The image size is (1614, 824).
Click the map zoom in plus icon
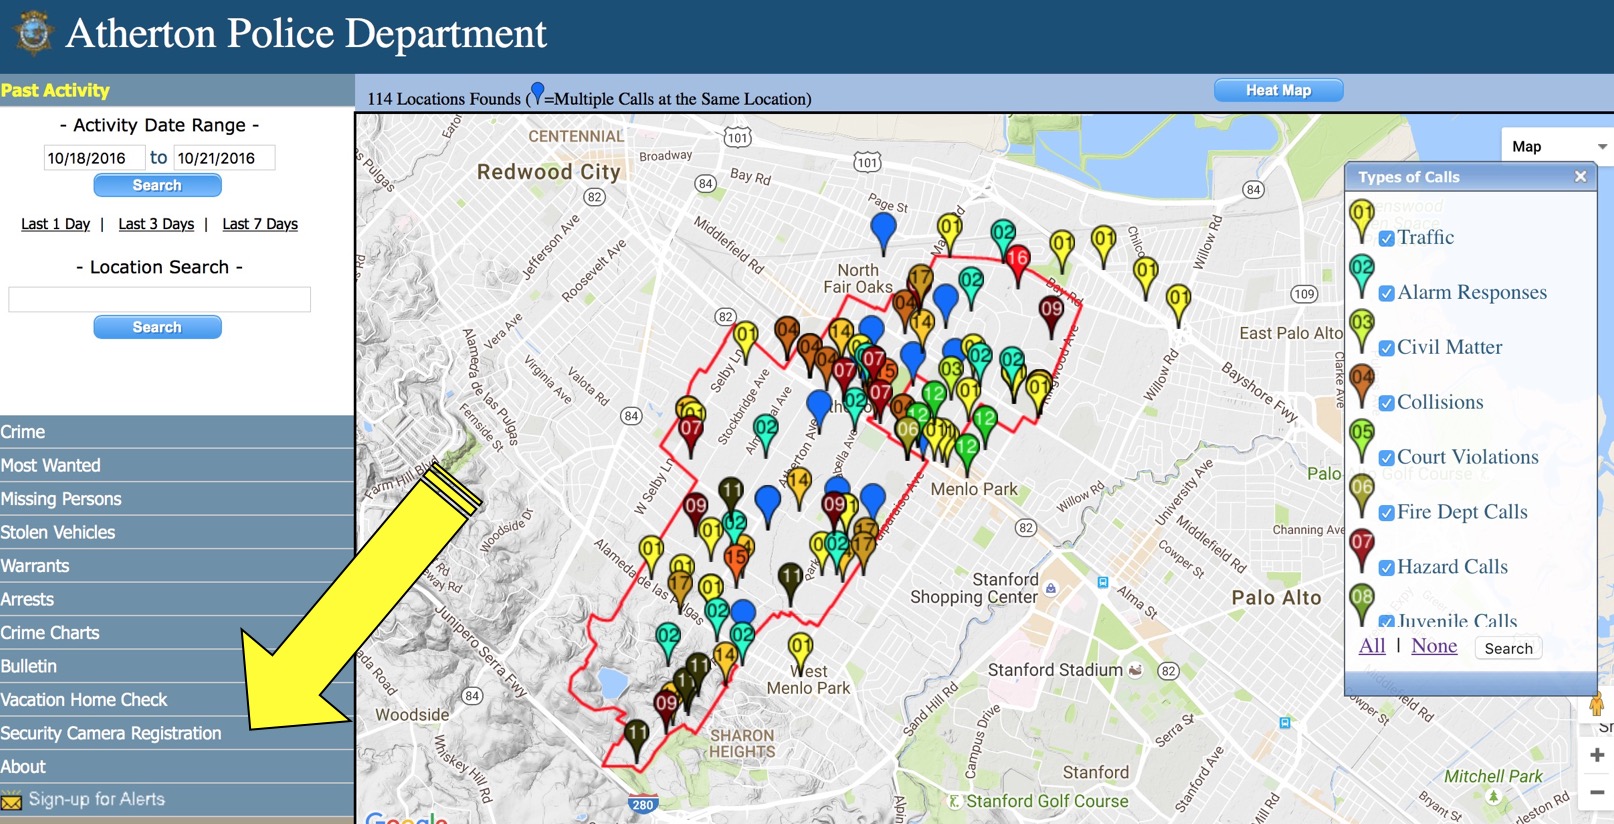point(1597,755)
